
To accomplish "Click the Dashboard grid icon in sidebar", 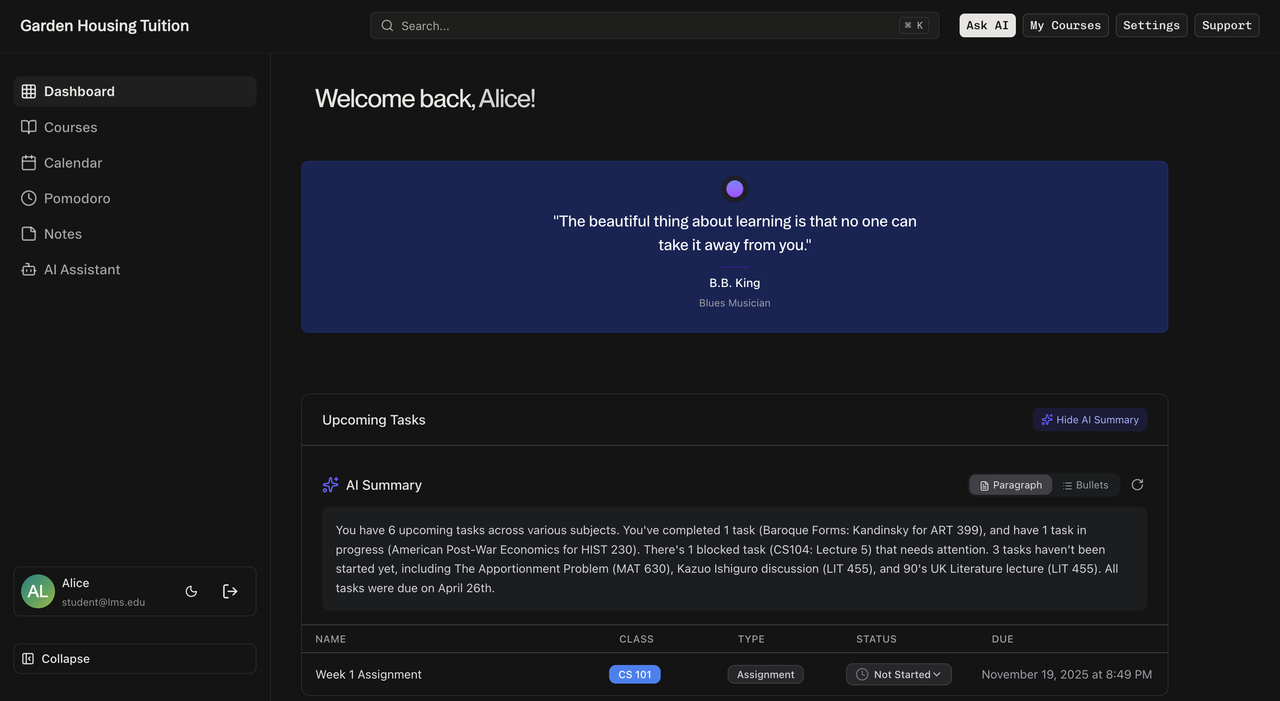I will 29,91.
